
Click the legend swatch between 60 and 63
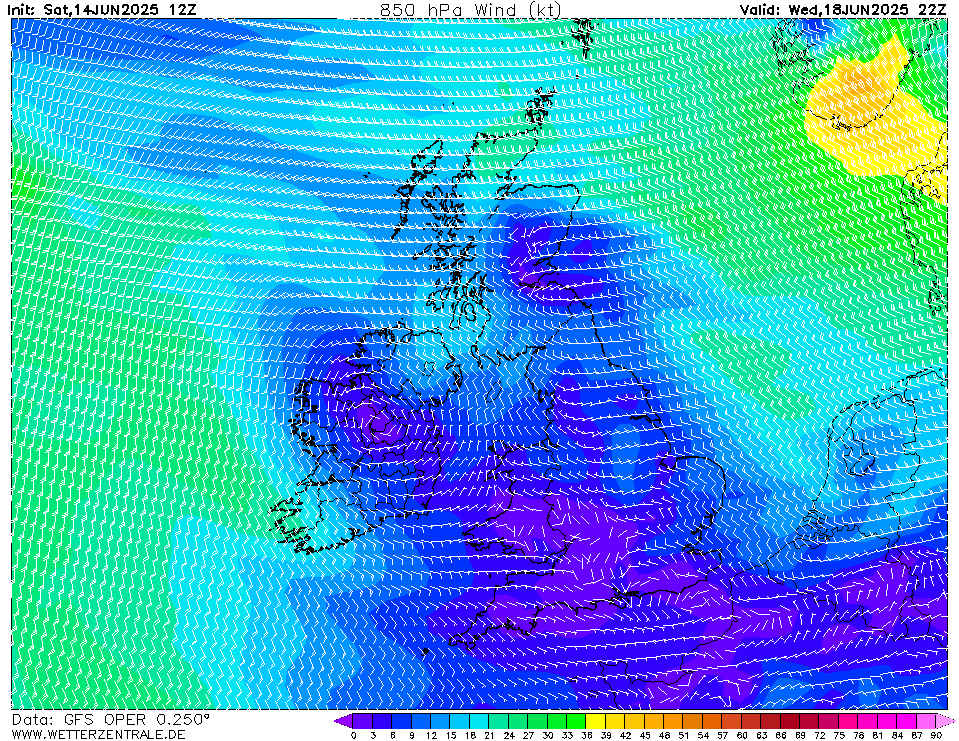point(751,721)
